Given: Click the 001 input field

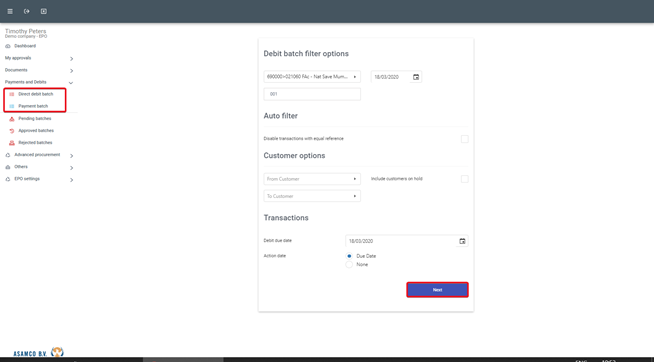Looking at the screenshot, I should 312,94.
